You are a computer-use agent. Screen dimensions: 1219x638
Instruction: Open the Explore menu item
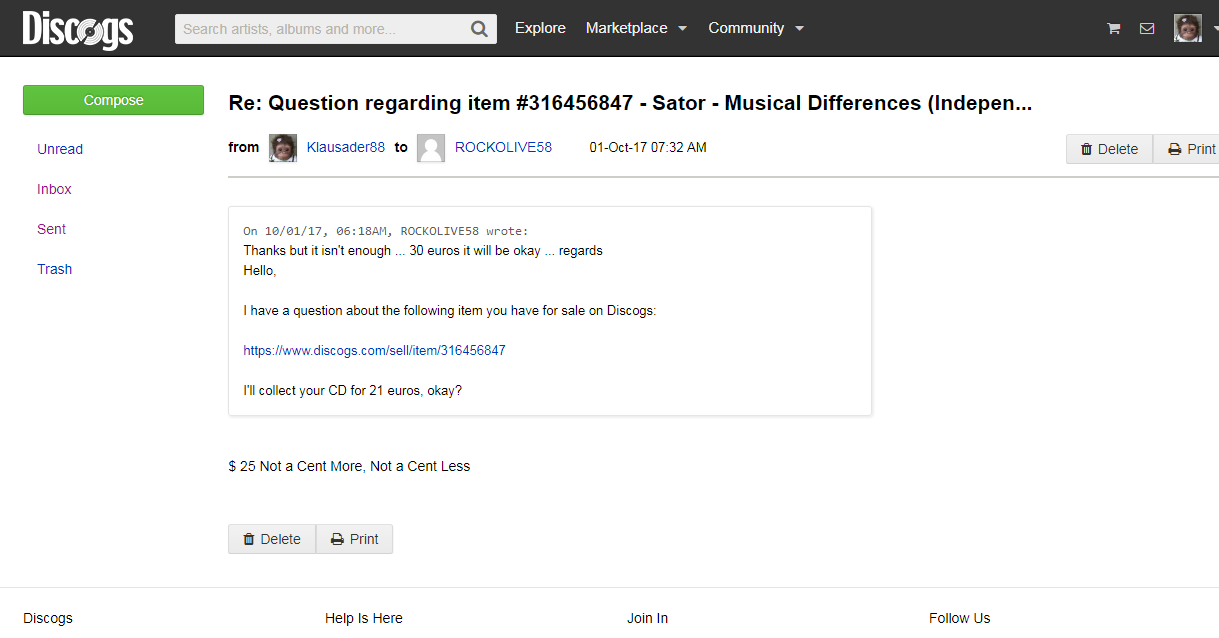click(540, 28)
